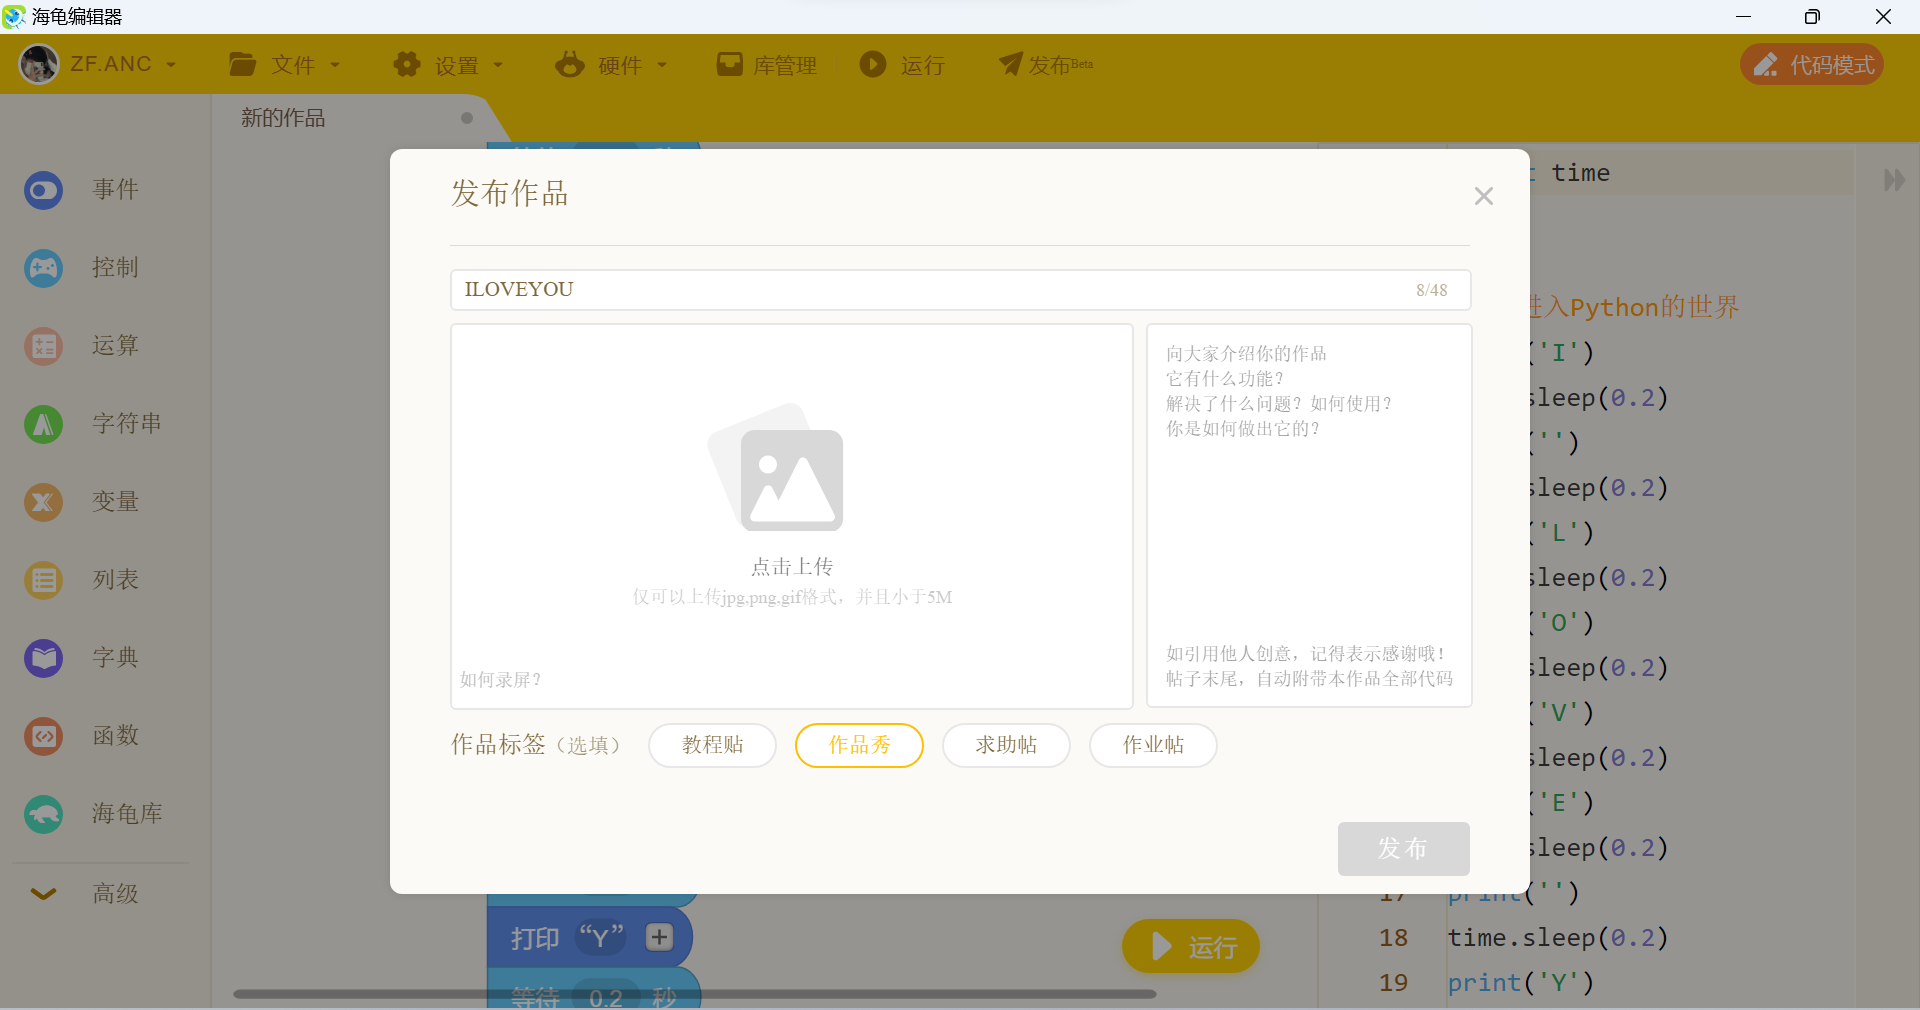Click the image upload placeholder icon
This screenshot has width=1920, height=1010.
pos(777,468)
